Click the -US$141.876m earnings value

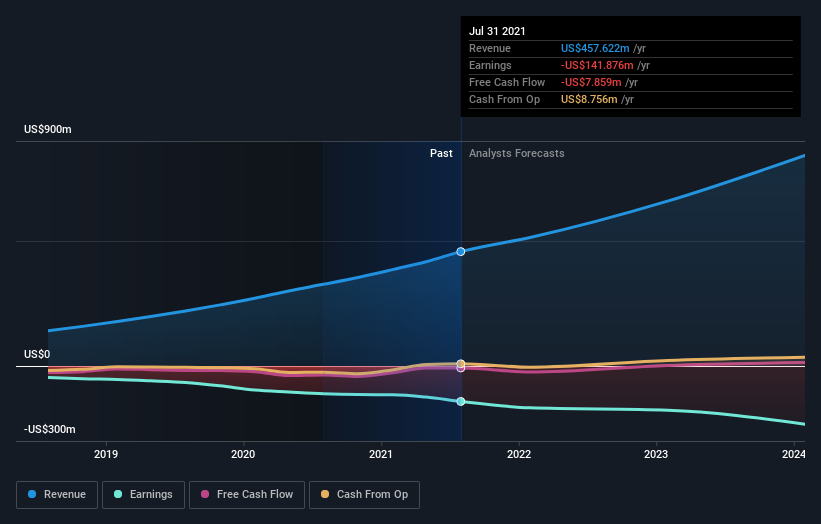(x=597, y=65)
